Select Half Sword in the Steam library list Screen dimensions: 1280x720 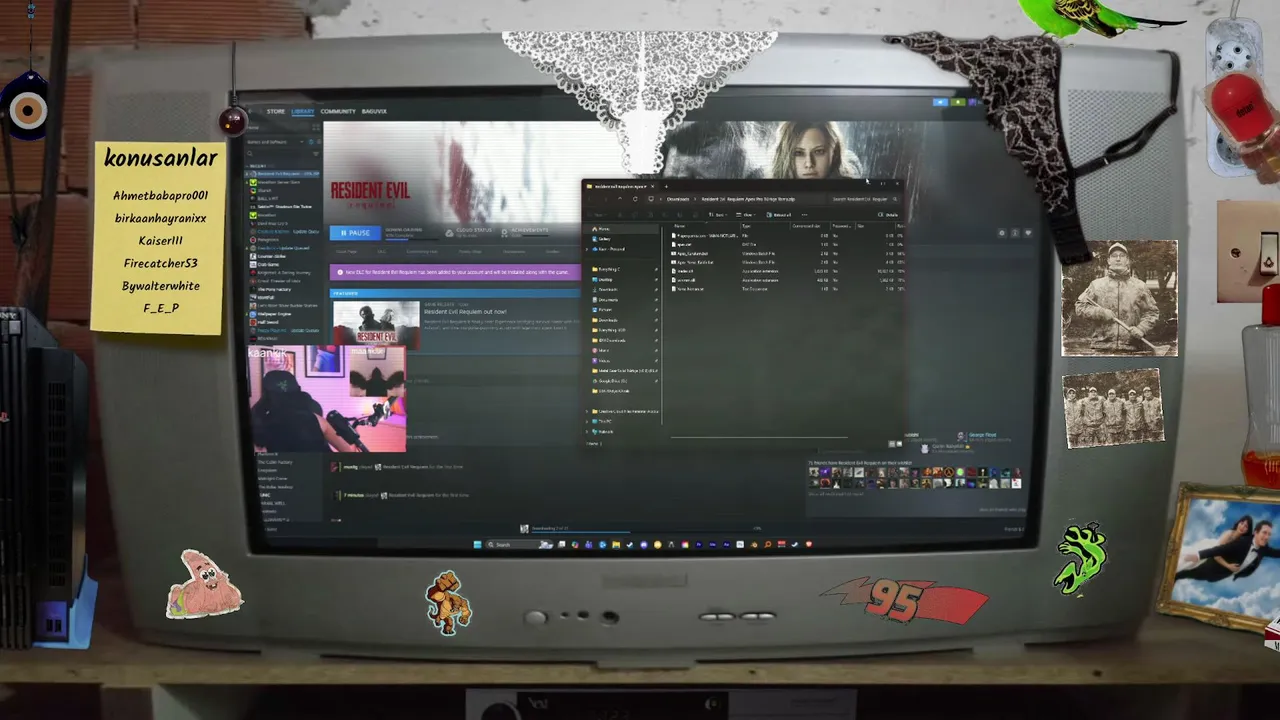pyautogui.click(x=266, y=322)
